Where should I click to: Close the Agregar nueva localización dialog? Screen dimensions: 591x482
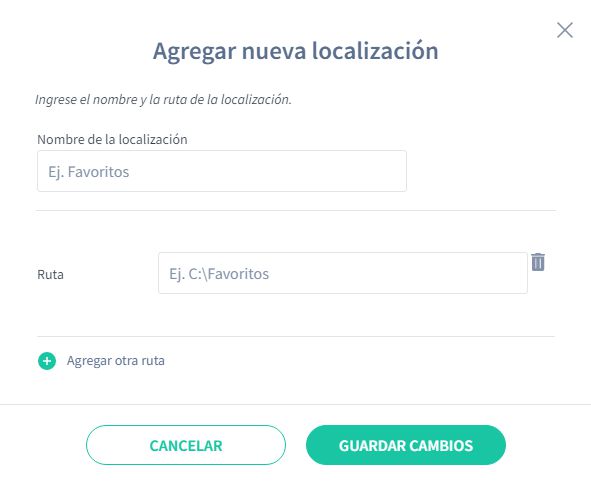565,30
